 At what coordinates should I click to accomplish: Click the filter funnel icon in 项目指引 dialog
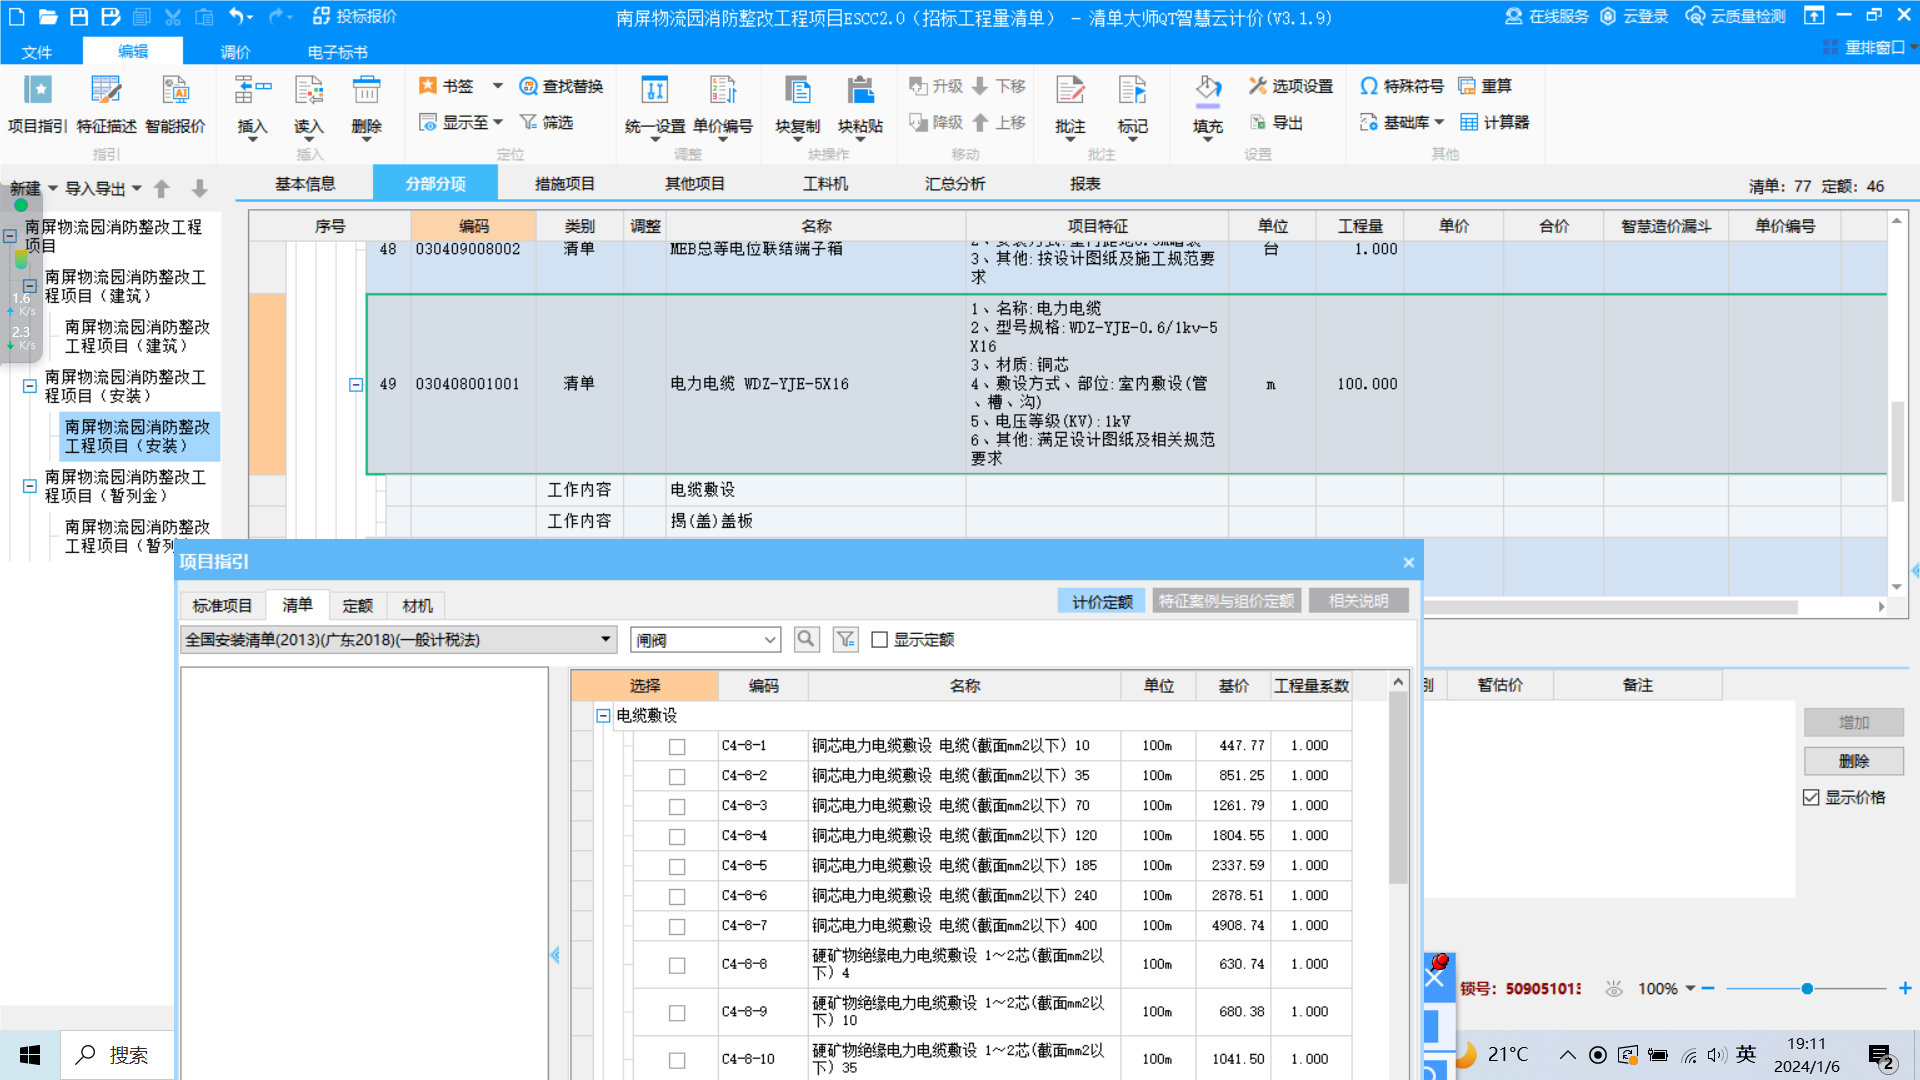846,639
